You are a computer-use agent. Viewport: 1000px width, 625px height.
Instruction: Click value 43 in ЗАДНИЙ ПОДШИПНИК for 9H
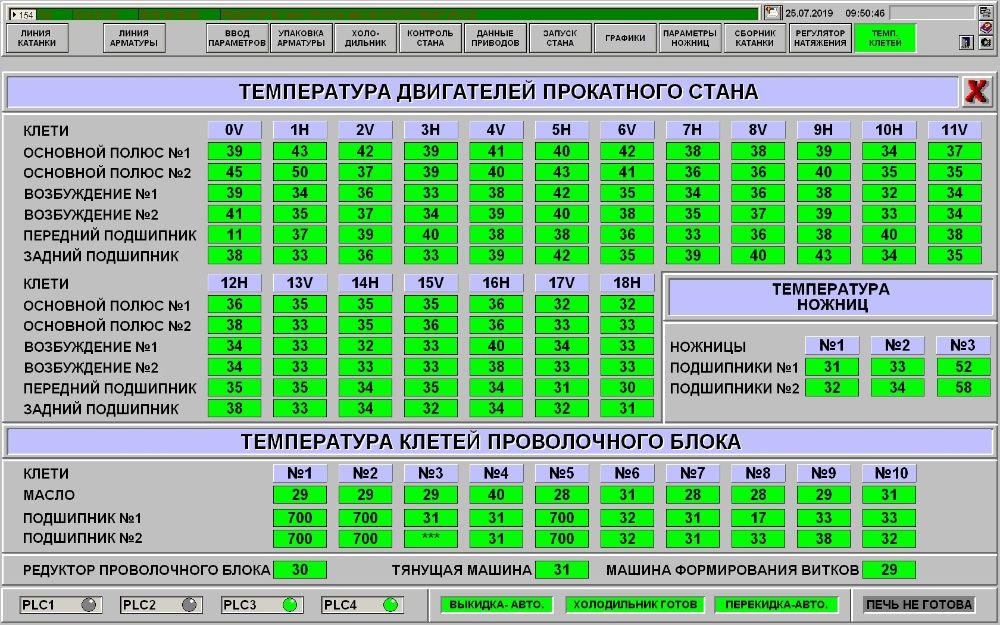point(823,255)
